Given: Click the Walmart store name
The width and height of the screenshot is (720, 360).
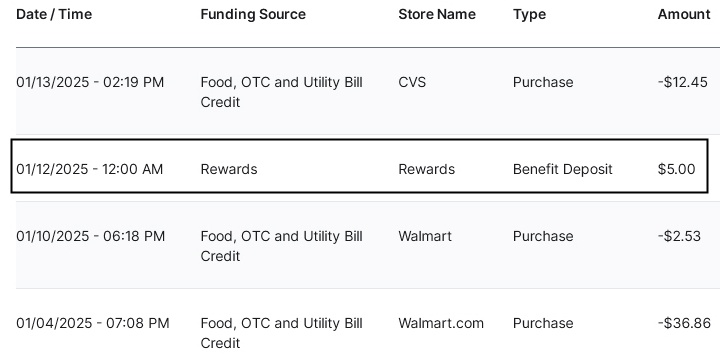Looking at the screenshot, I should click(425, 236).
